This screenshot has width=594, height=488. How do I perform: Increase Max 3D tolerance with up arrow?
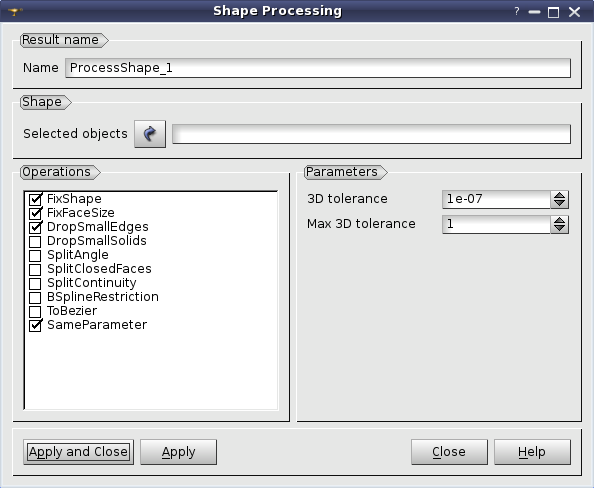[560, 221]
